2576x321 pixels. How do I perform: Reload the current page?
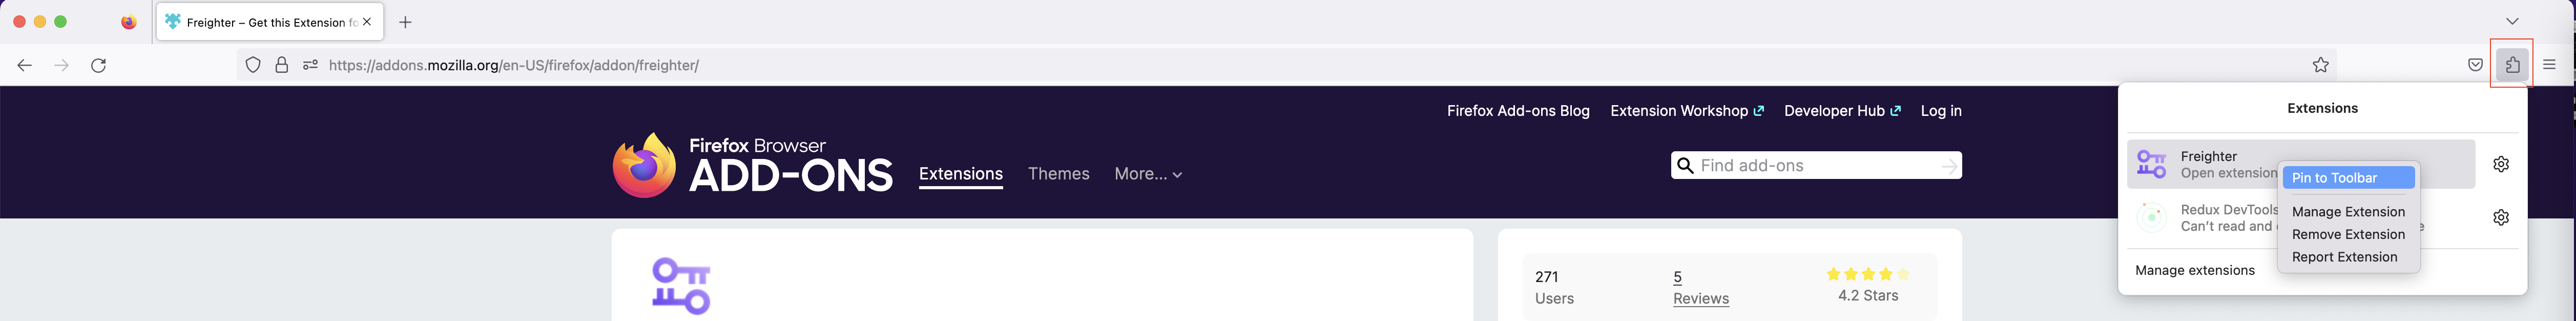tap(99, 65)
